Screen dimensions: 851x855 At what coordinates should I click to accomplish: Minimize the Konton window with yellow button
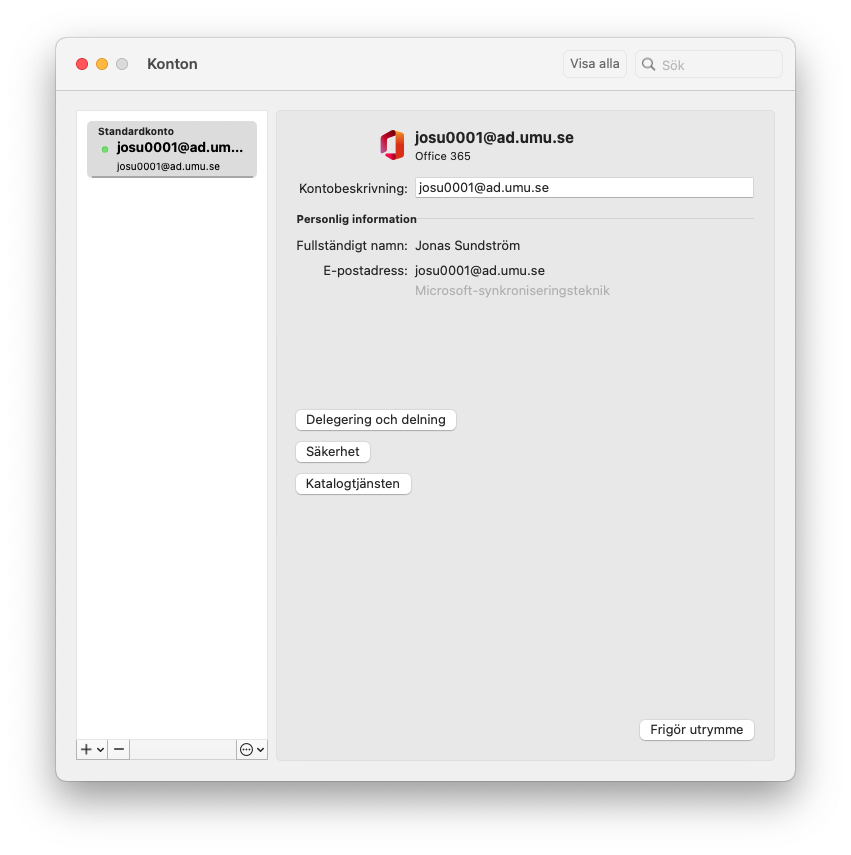(x=102, y=64)
